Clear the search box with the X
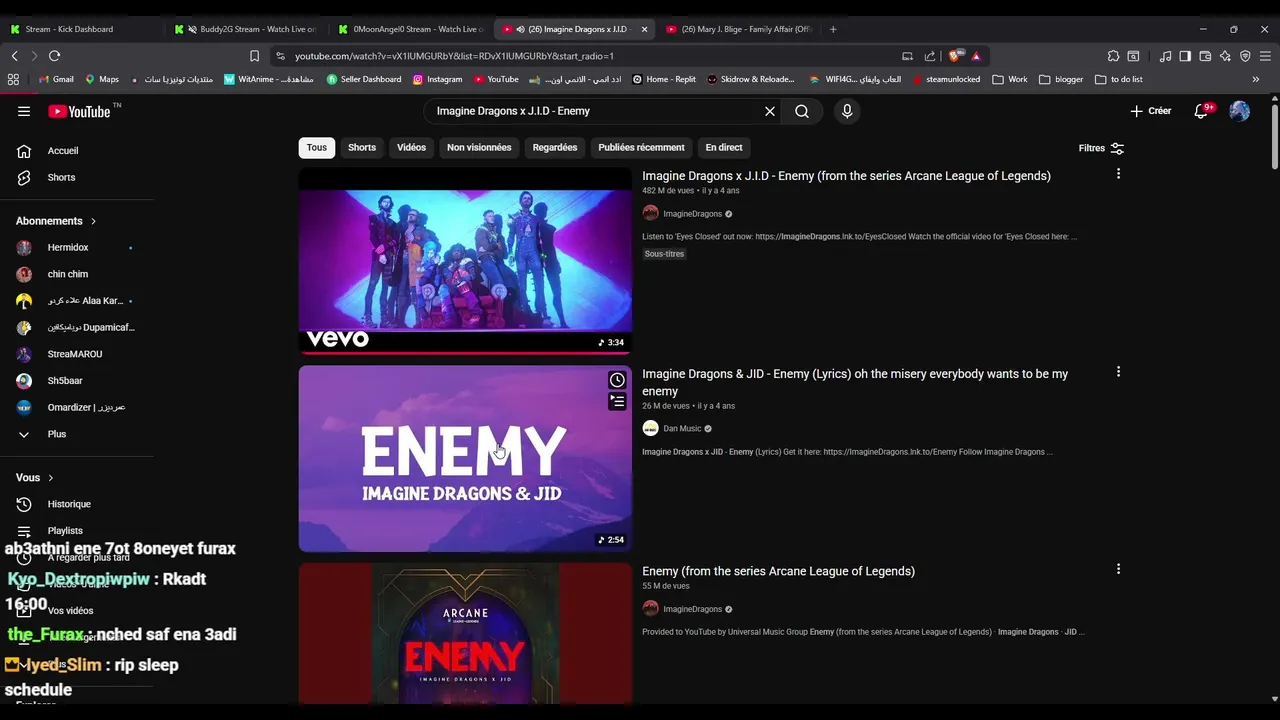 pos(770,111)
